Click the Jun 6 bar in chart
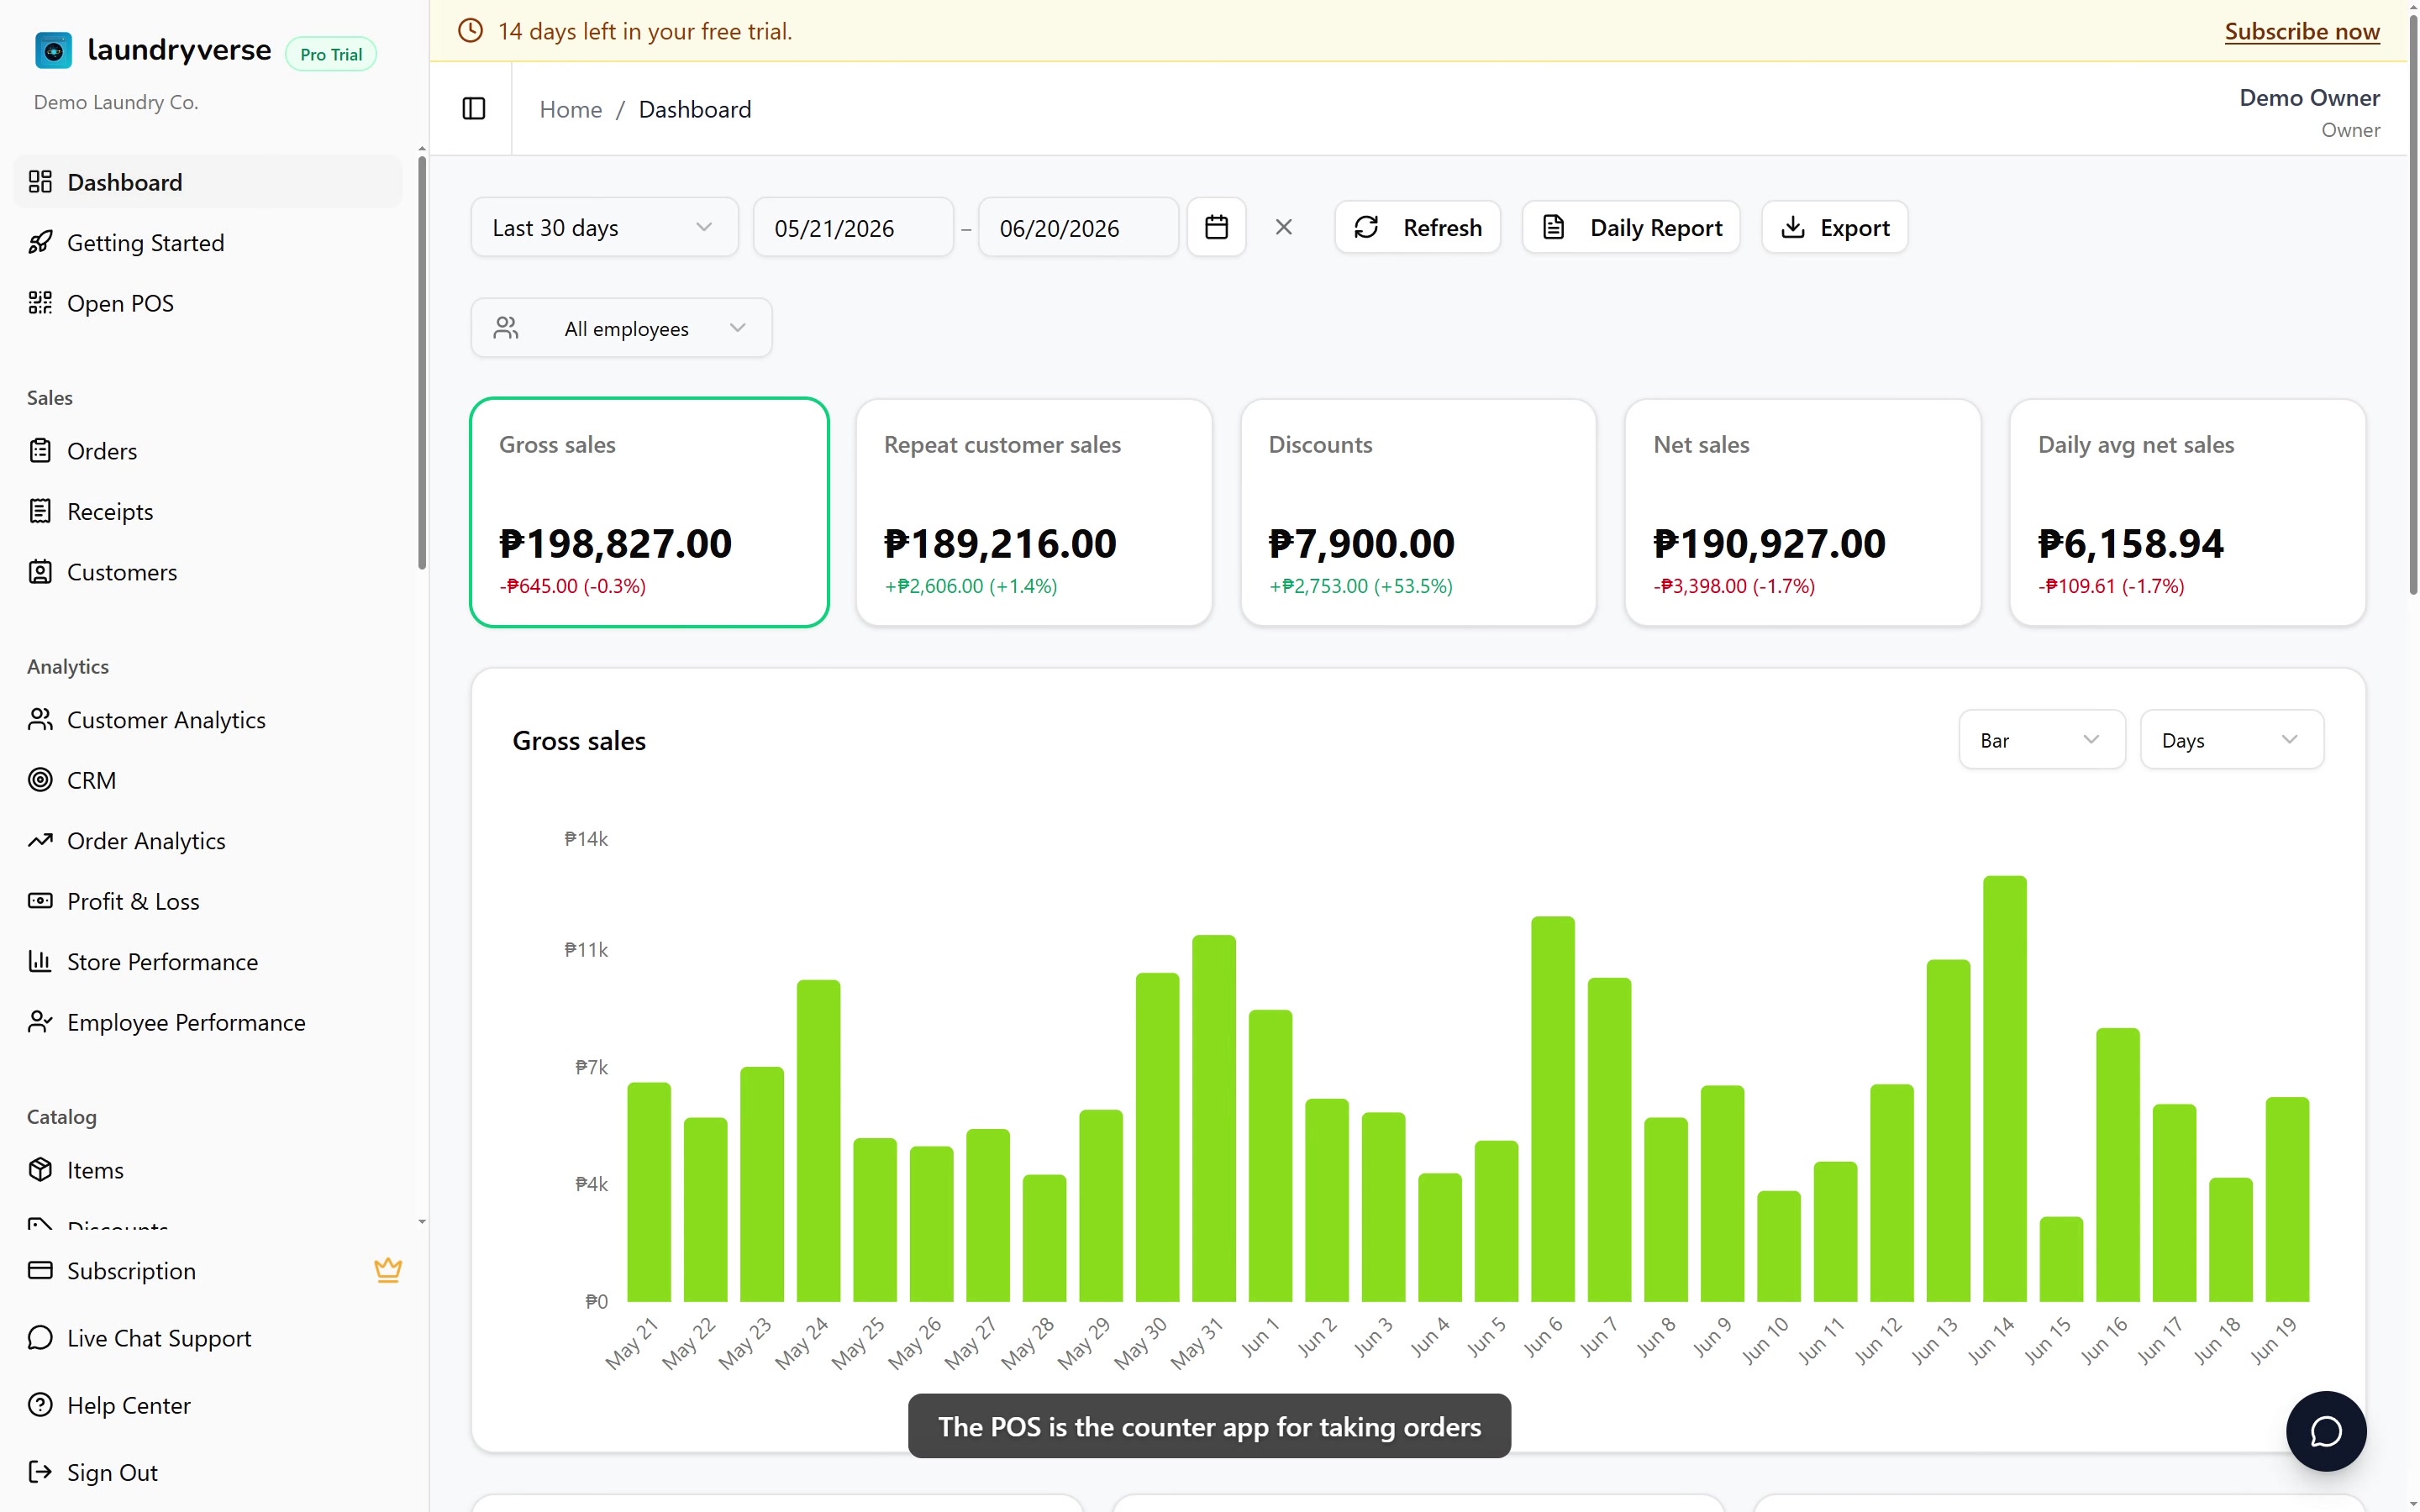Viewport: 2420px width, 1512px height. point(1552,1108)
